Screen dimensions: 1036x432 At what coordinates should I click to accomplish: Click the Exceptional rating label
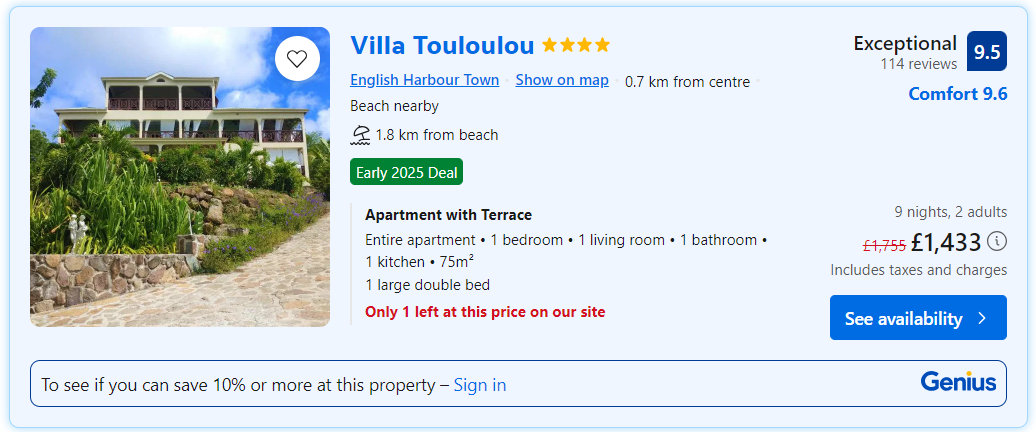904,43
